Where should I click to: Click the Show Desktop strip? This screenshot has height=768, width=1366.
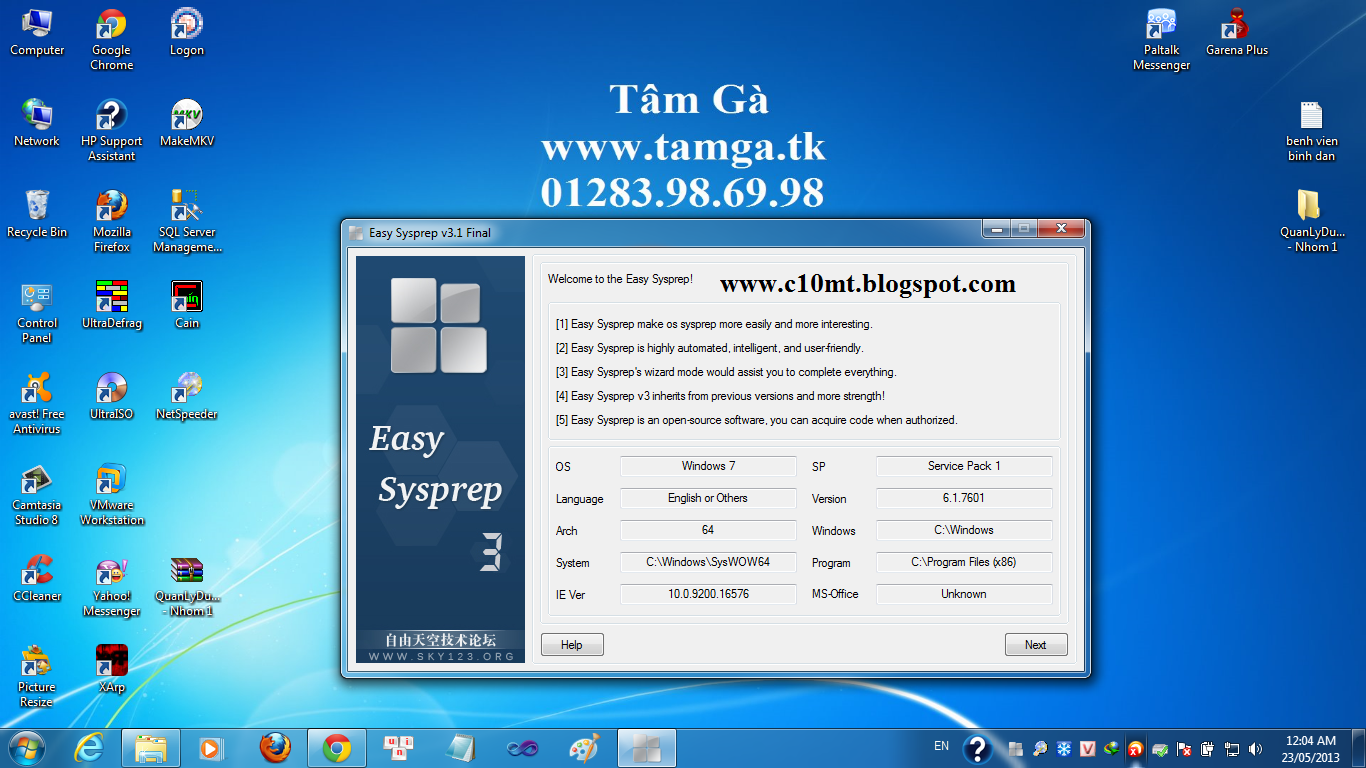[1358, 749]
